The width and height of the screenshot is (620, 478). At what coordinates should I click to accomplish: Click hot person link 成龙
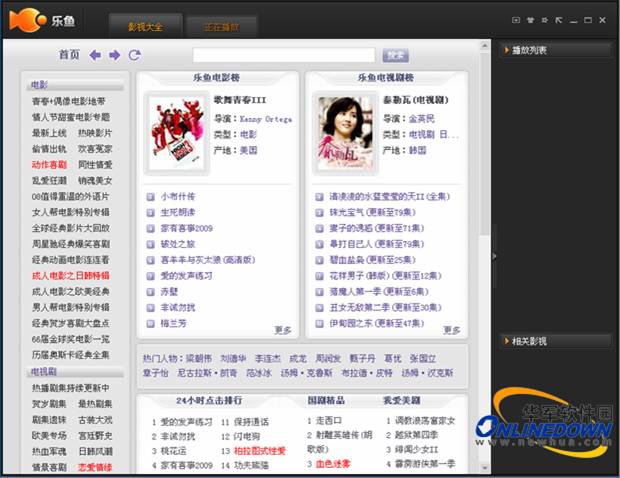click(298, 359)
